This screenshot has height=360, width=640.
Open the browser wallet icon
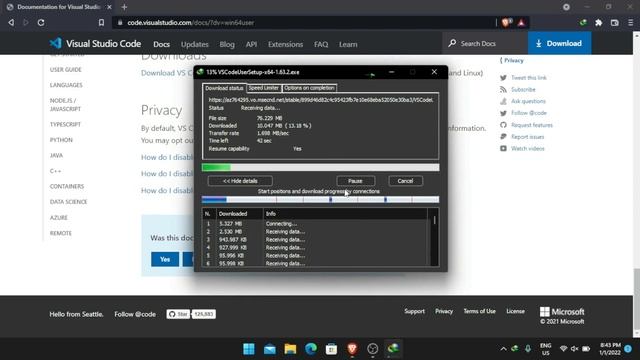coord(615,22)
